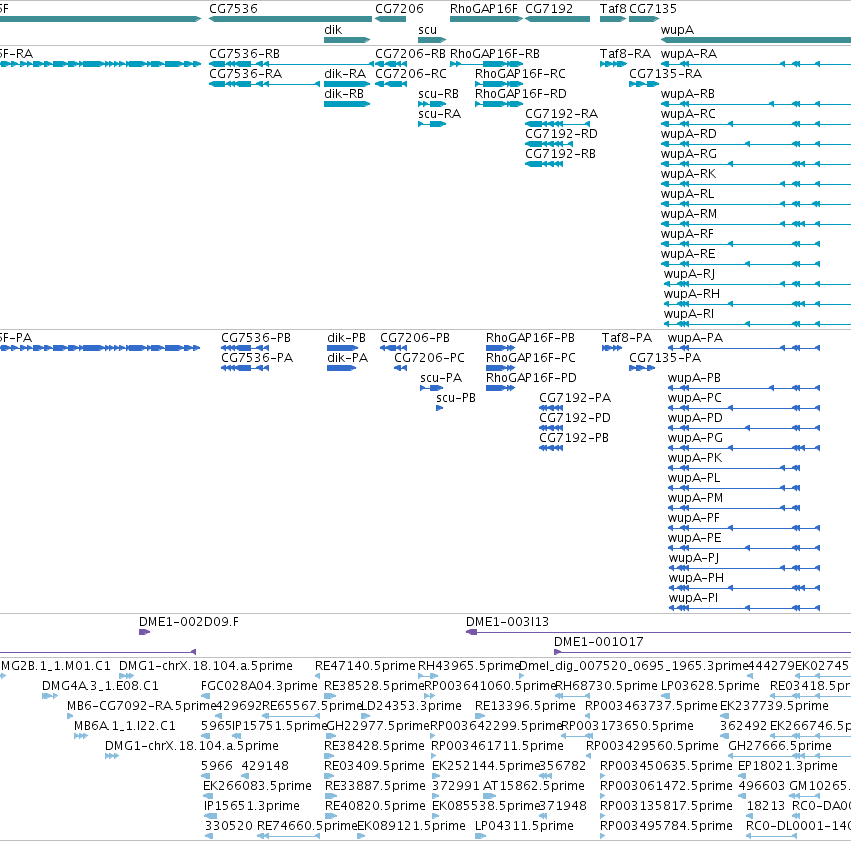Open the purple DME1-002D09.F feature
The image size is (851, 841).
coord(144,632)
